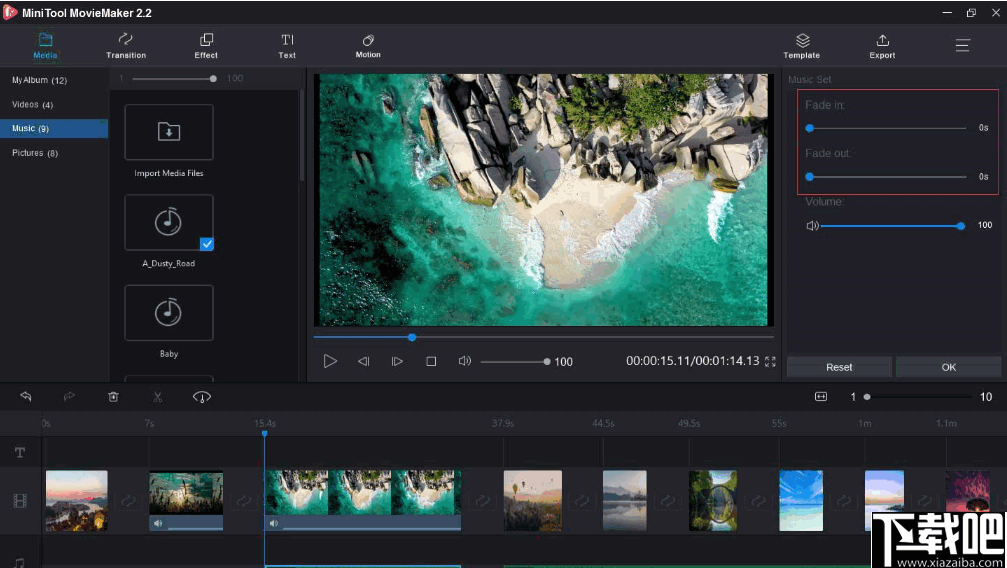
Task: Click transition slot after balloons clip
Action: 582,501
